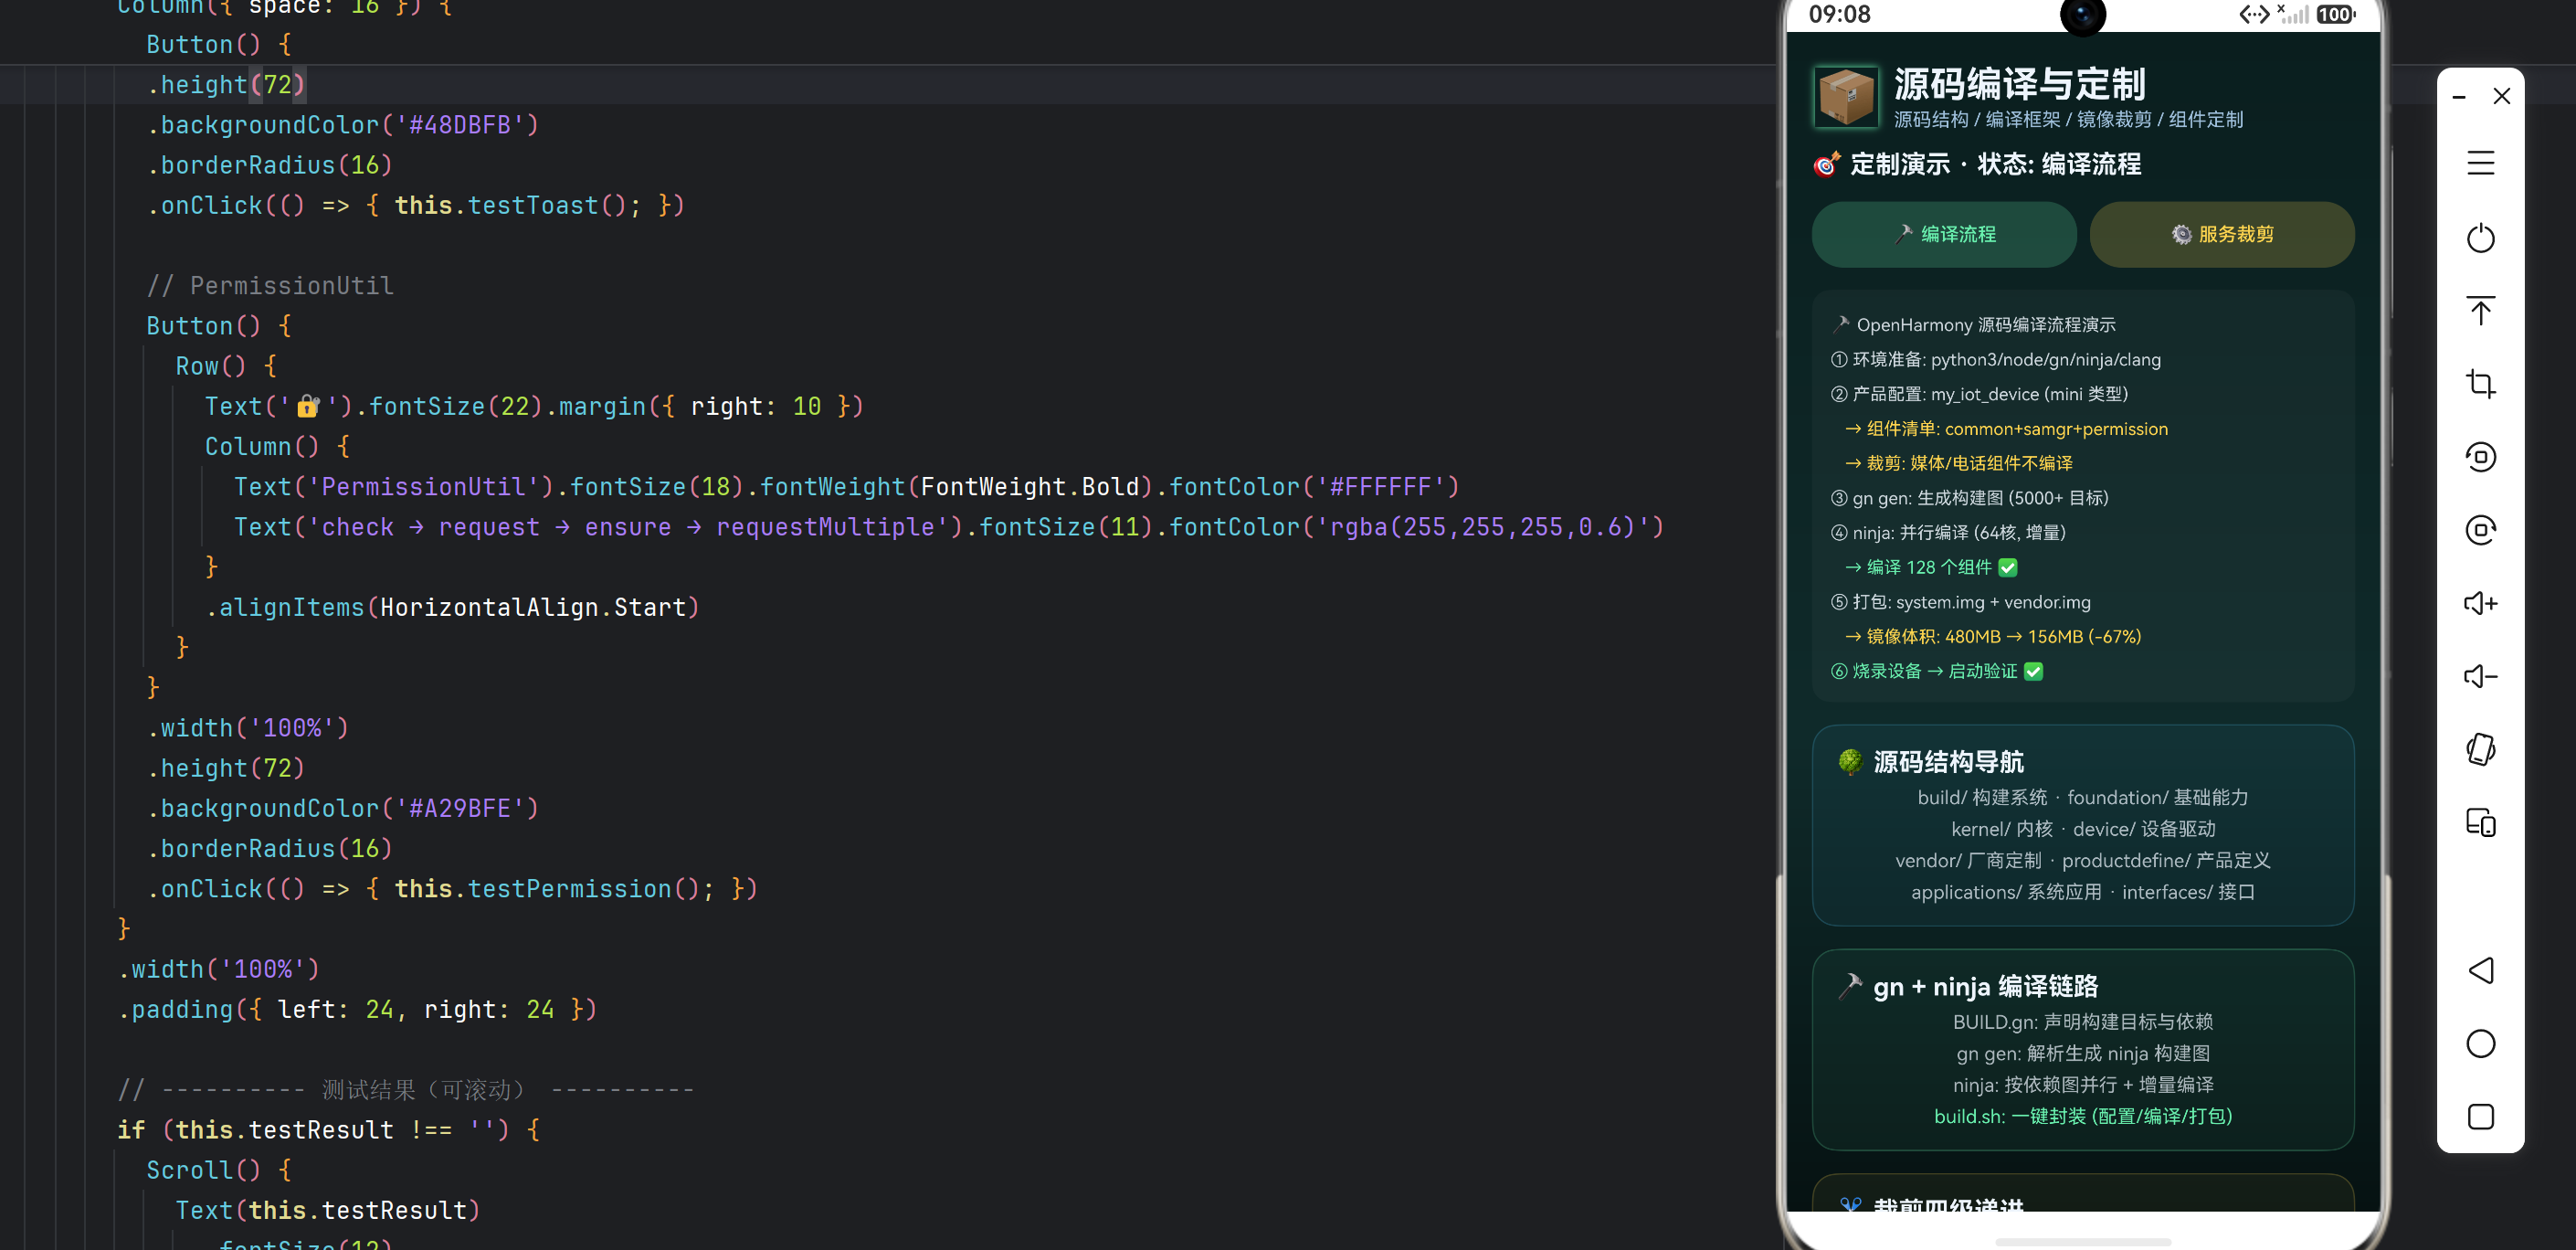Click the tilted phone icon in emulator toolbar

tap(2480, 749)
